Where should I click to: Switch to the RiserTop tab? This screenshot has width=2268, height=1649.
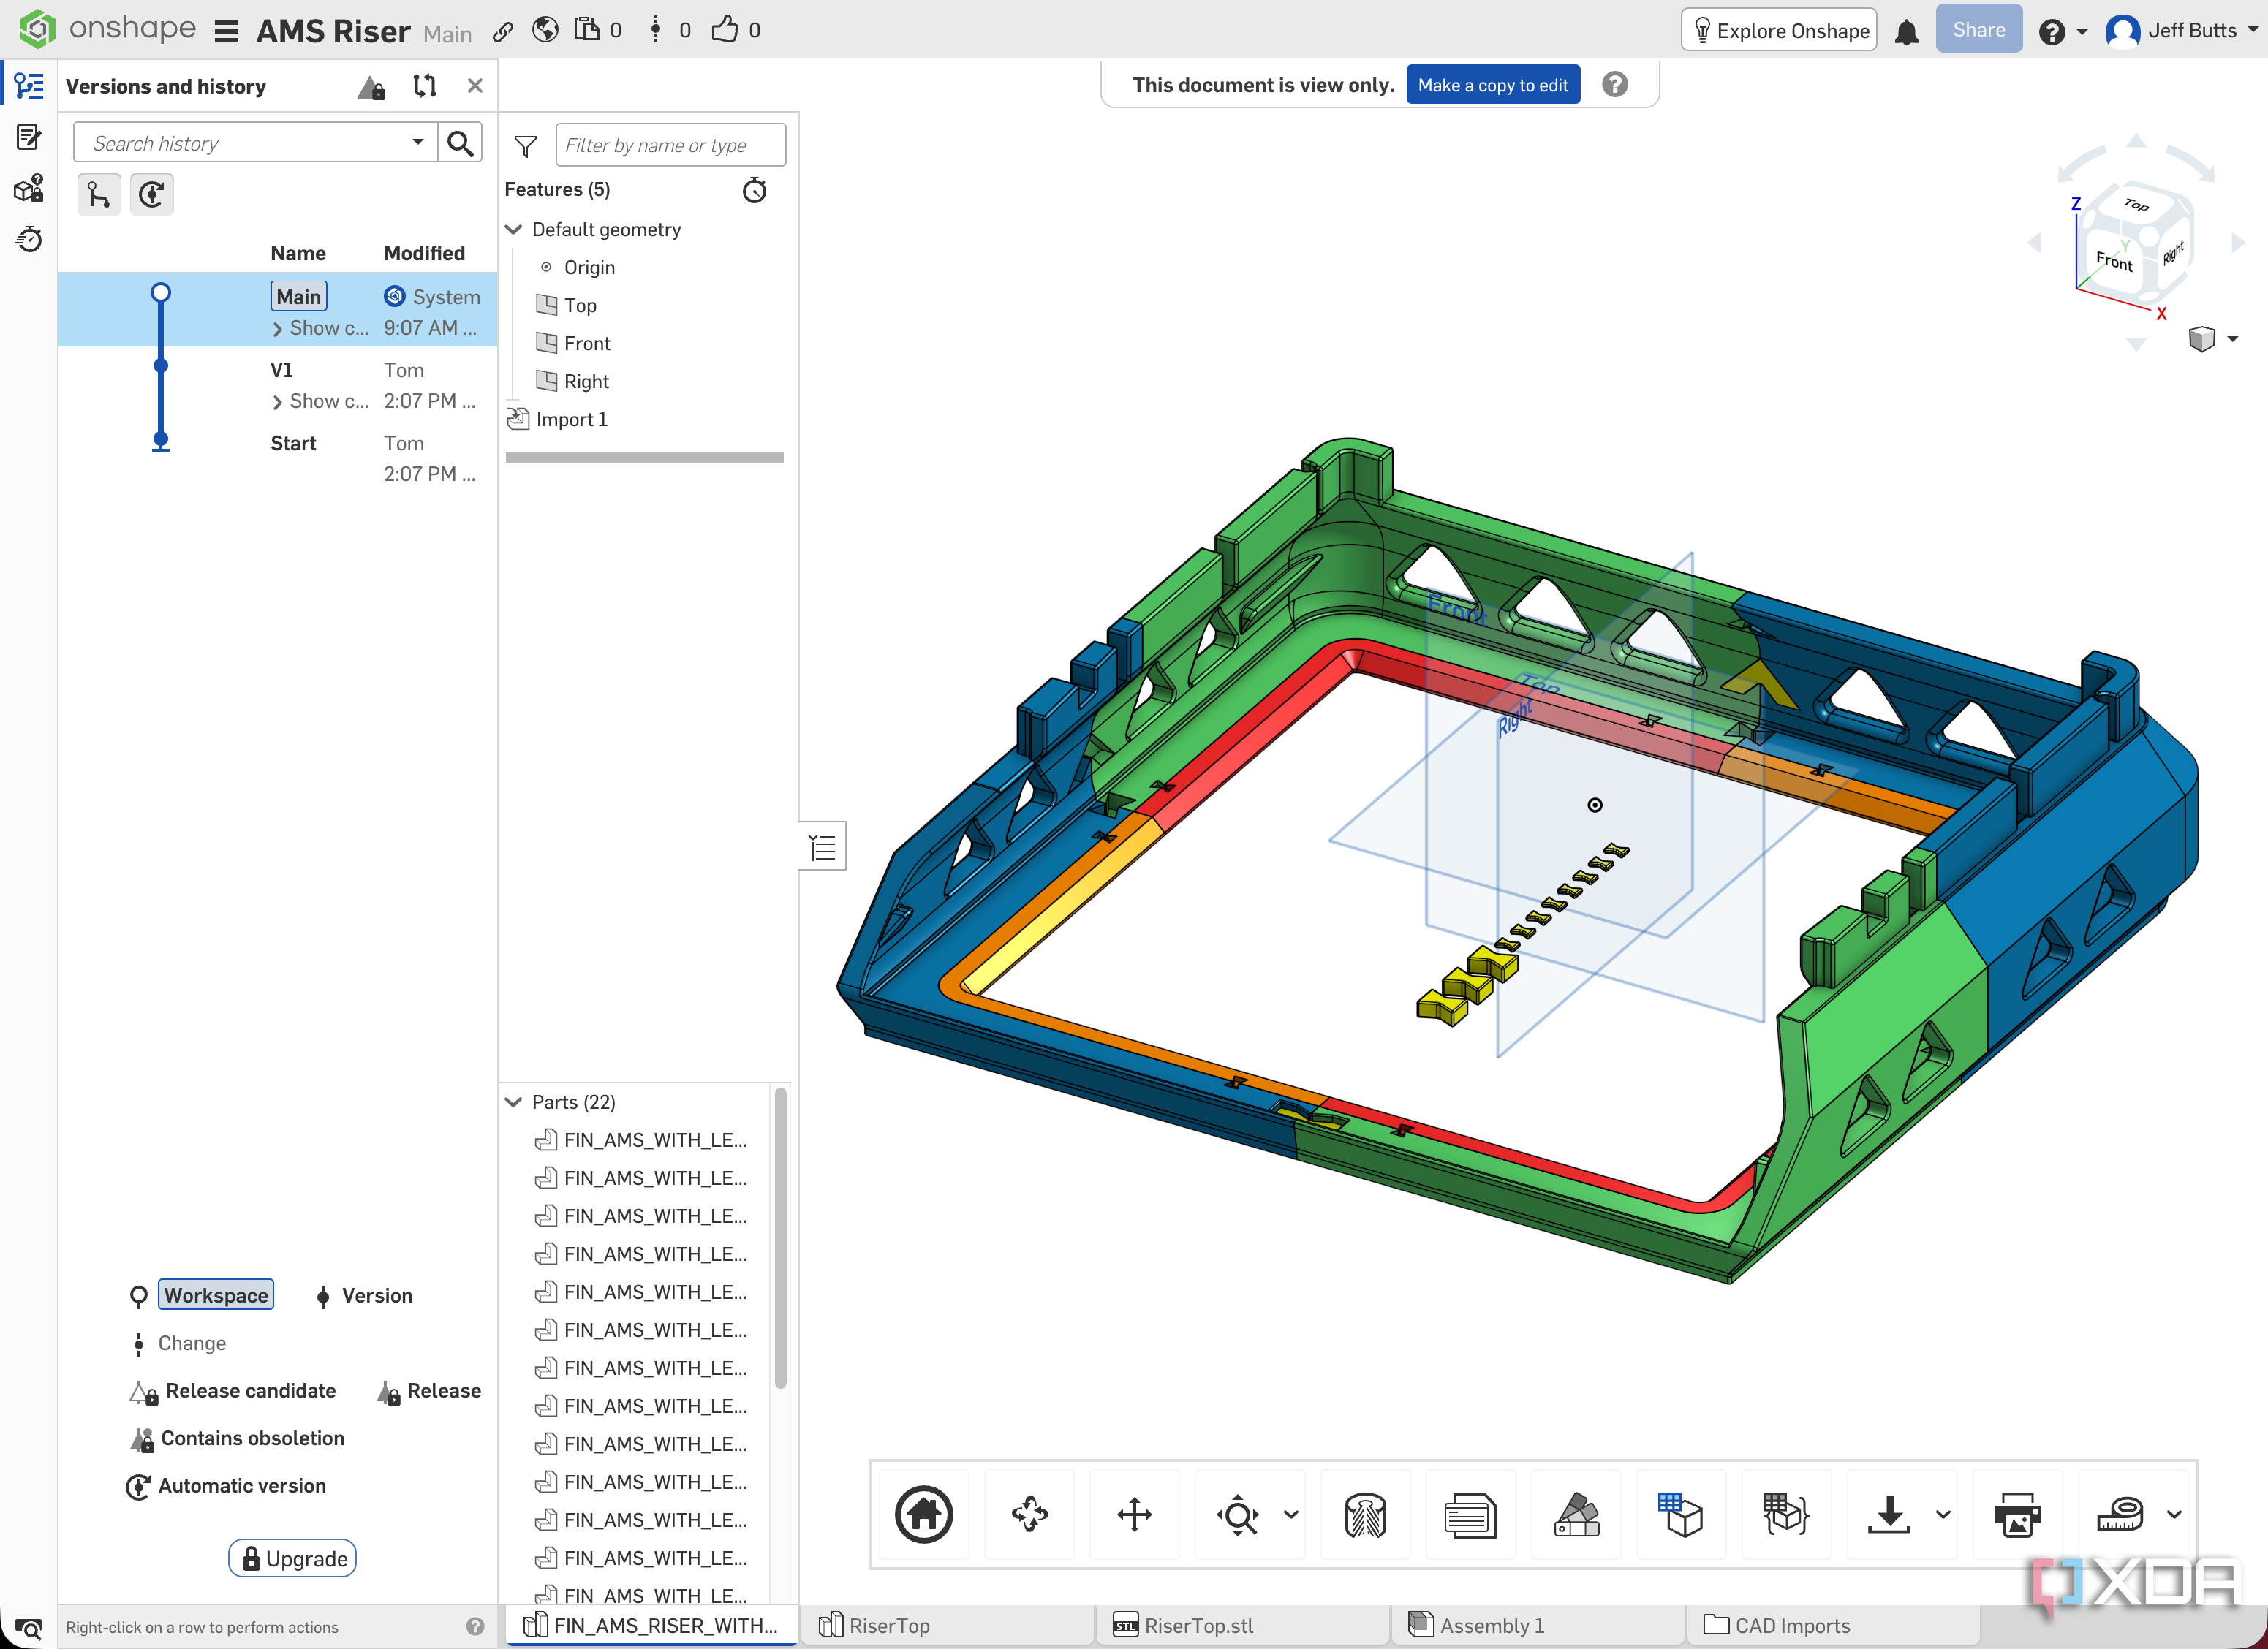[x=946, y=1626]
